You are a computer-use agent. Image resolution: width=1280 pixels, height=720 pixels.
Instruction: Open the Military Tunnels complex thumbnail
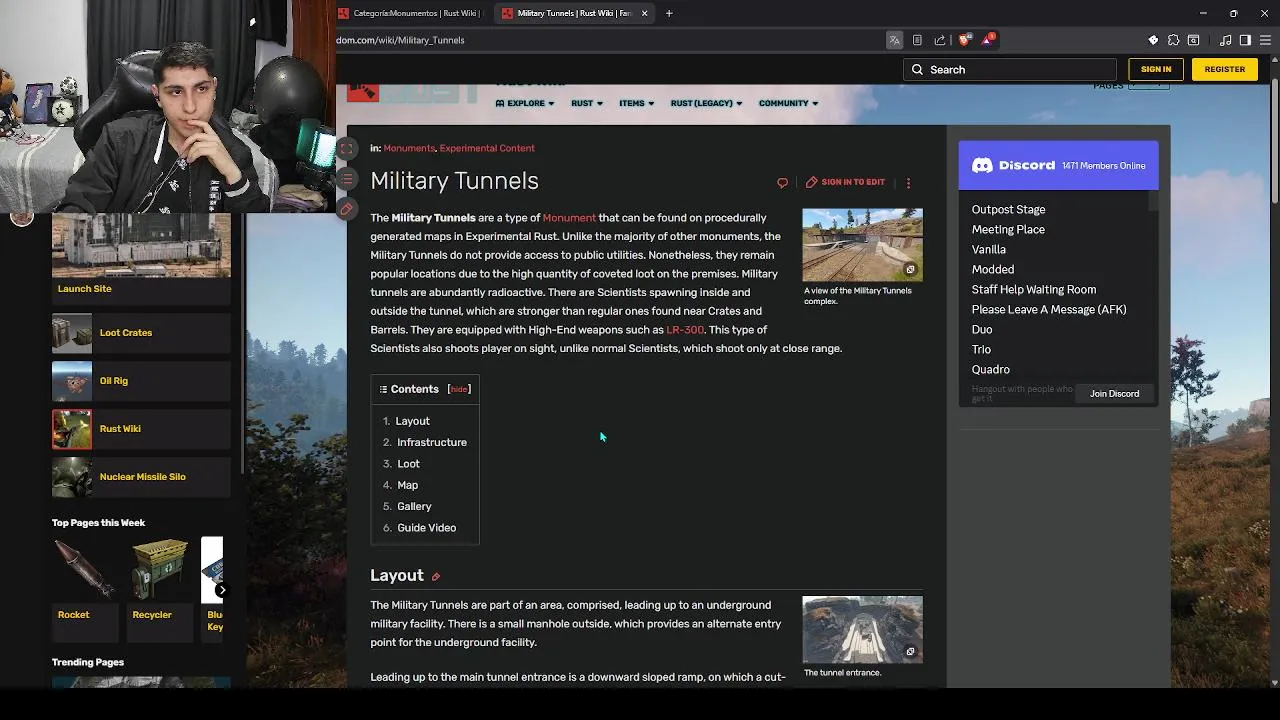tap(862, 245)
